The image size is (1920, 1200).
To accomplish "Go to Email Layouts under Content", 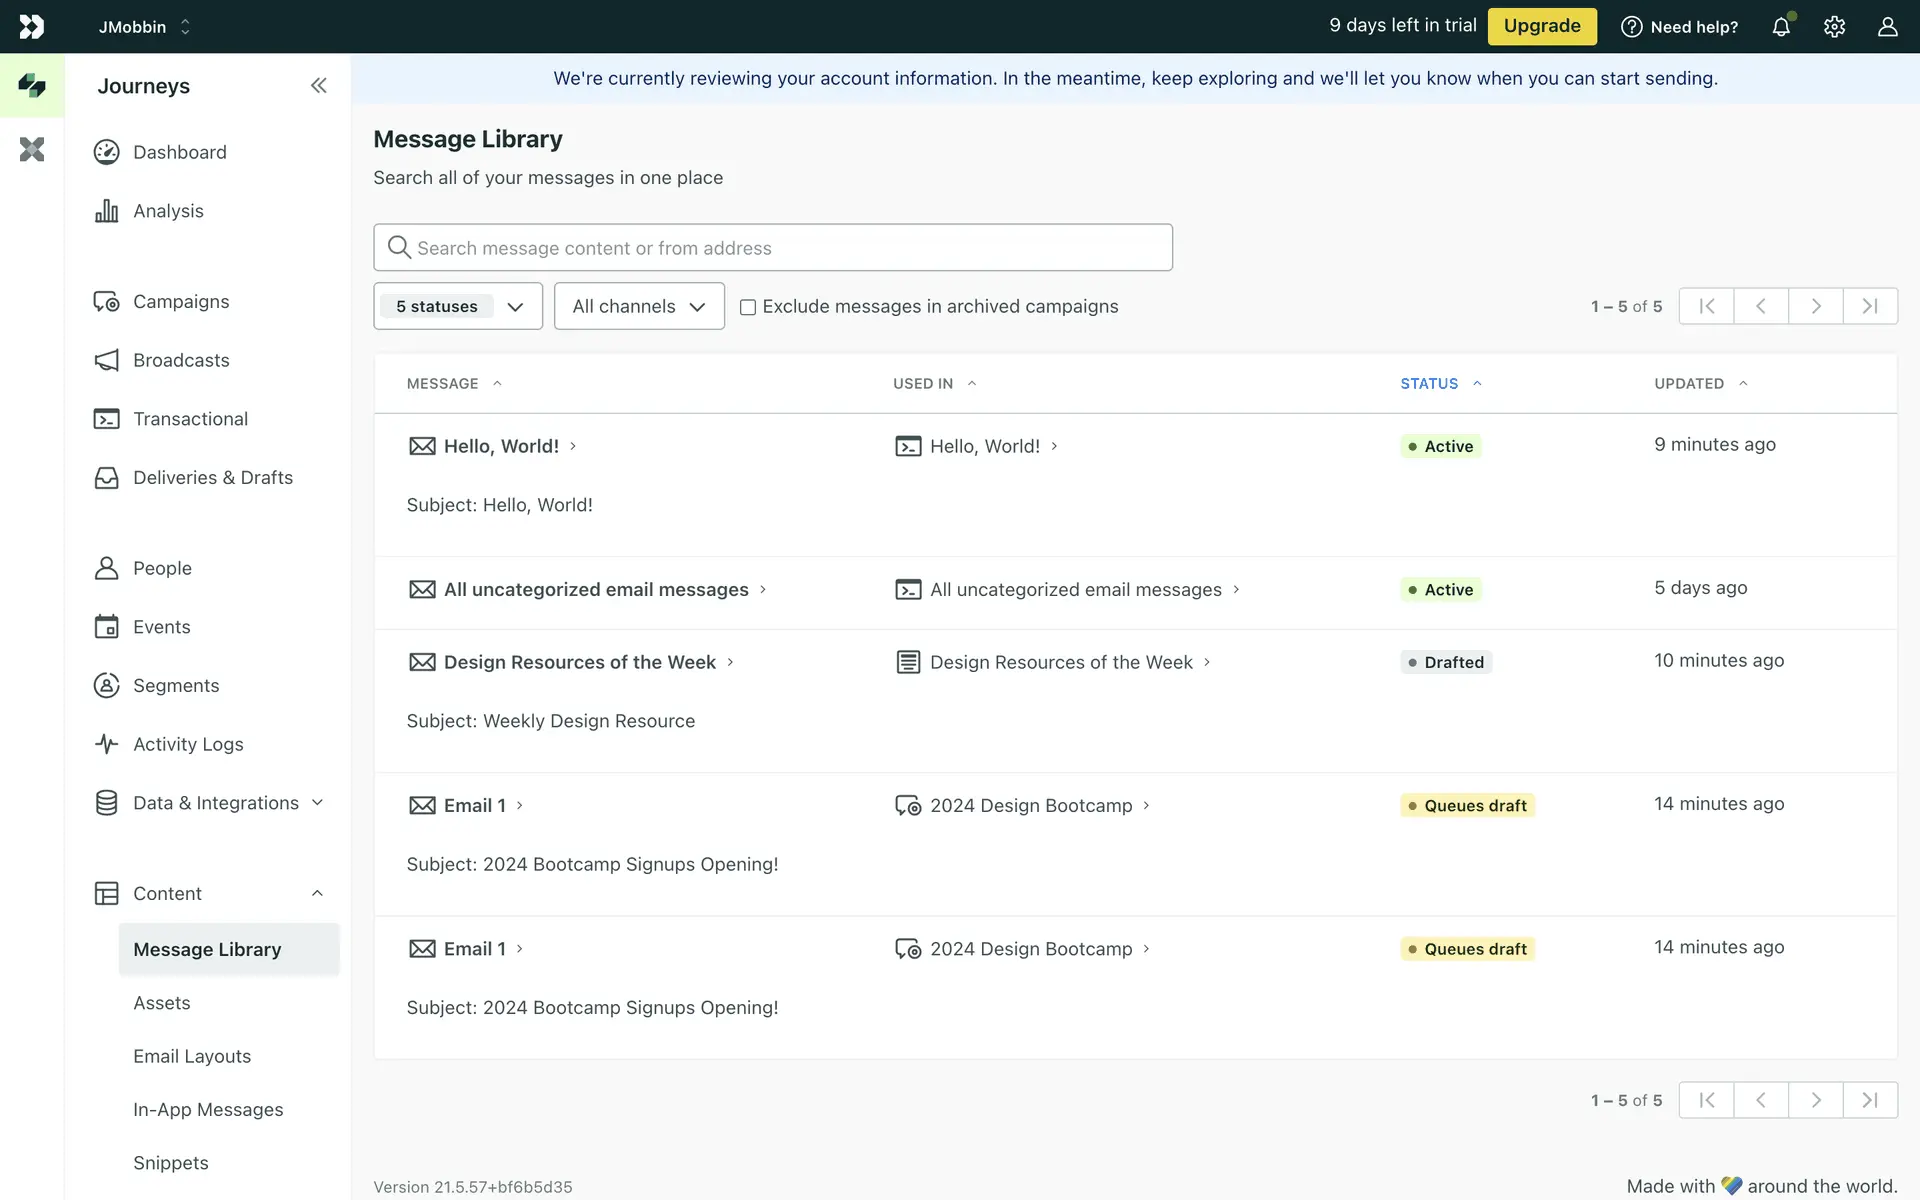I will click(192, 1056).
